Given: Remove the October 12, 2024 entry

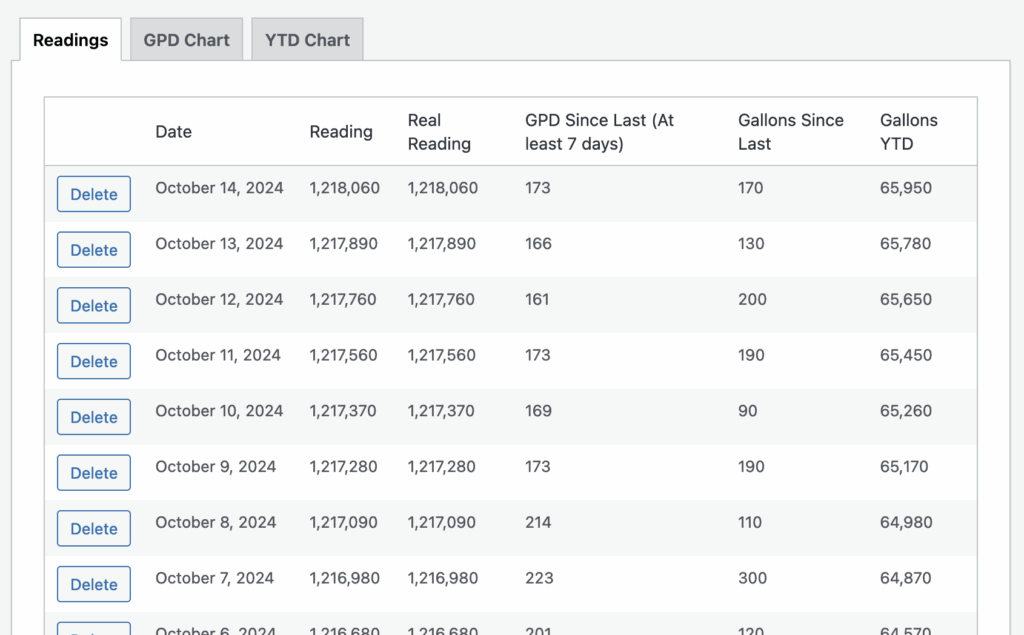Looking at the screenshot, I should [94, 306].
